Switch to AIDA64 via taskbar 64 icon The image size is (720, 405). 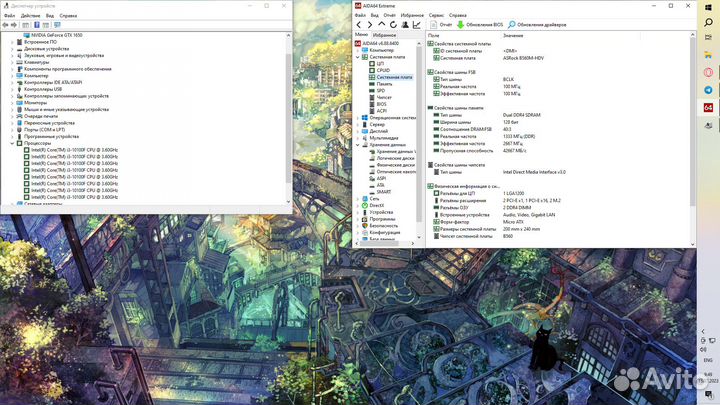coord(708,107)
